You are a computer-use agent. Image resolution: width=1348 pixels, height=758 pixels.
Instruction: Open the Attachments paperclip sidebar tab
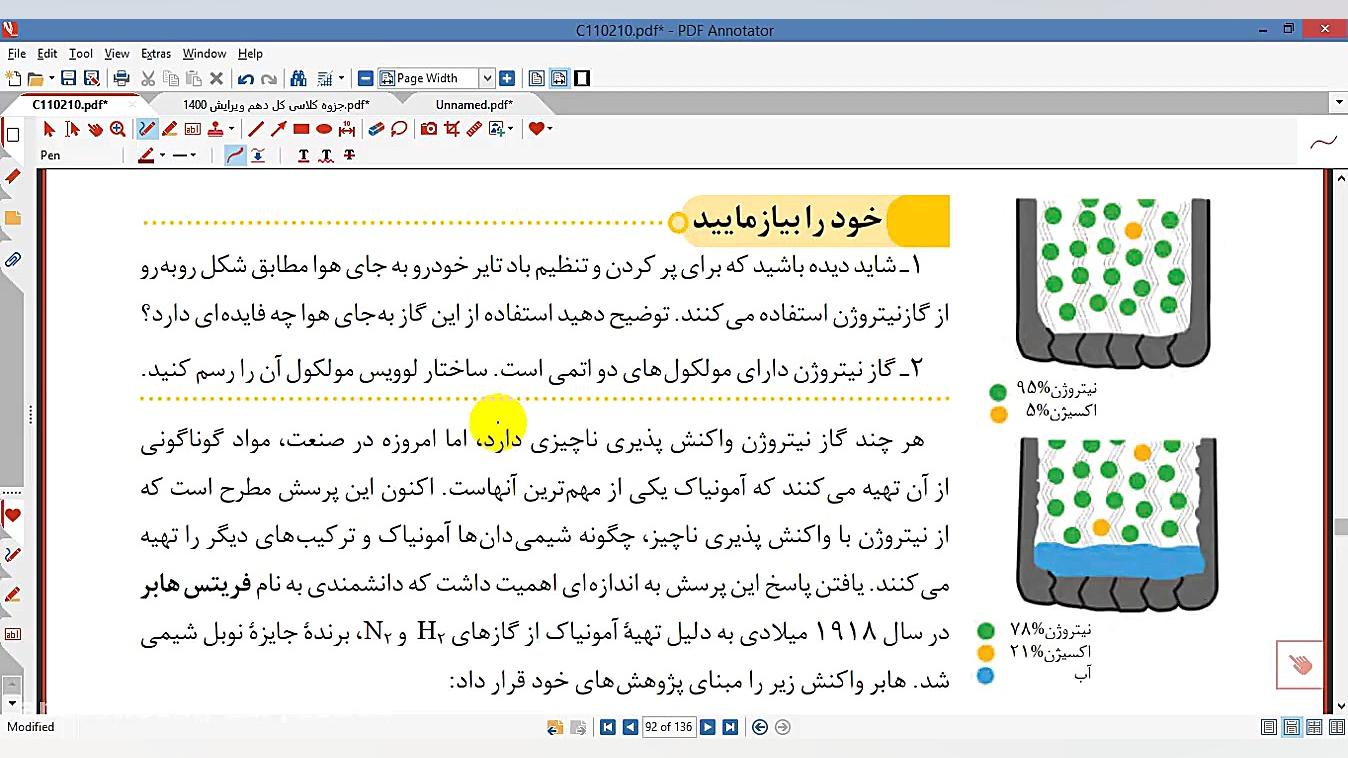pyautogui.click(x=13, y=260)
